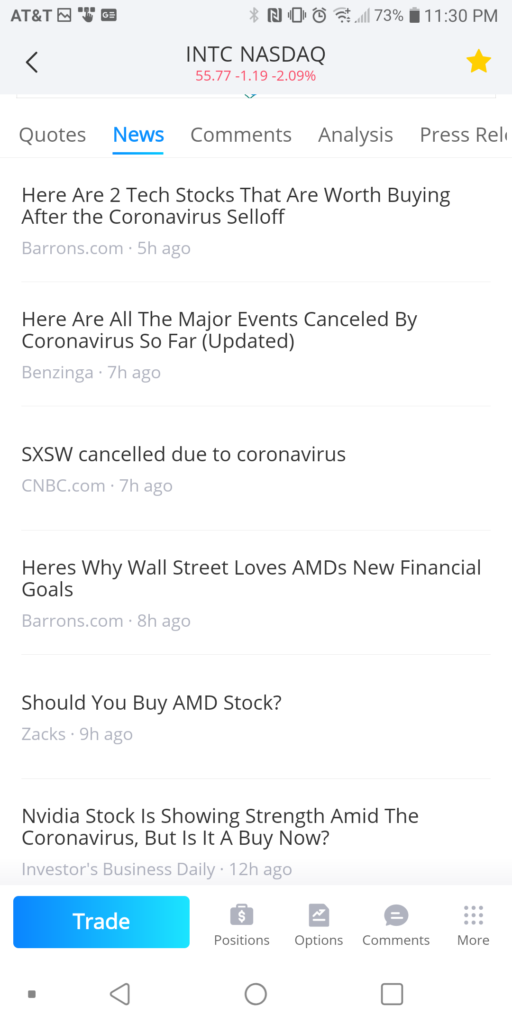Open the 2 Tech Stocks Worth Buying article

[x=255, y=221]
